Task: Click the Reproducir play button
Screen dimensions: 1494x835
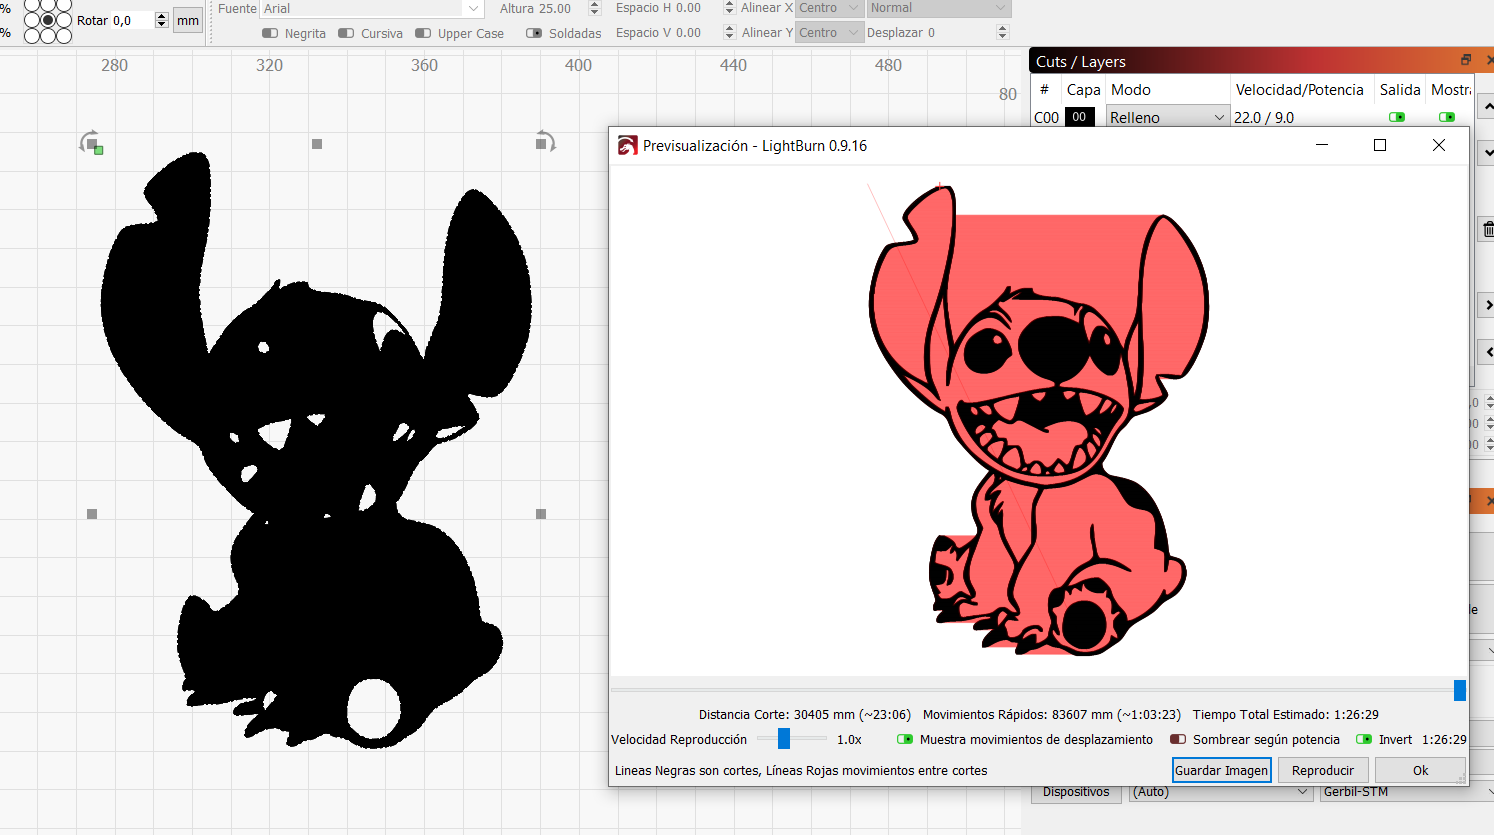Action: point(1322,770)
